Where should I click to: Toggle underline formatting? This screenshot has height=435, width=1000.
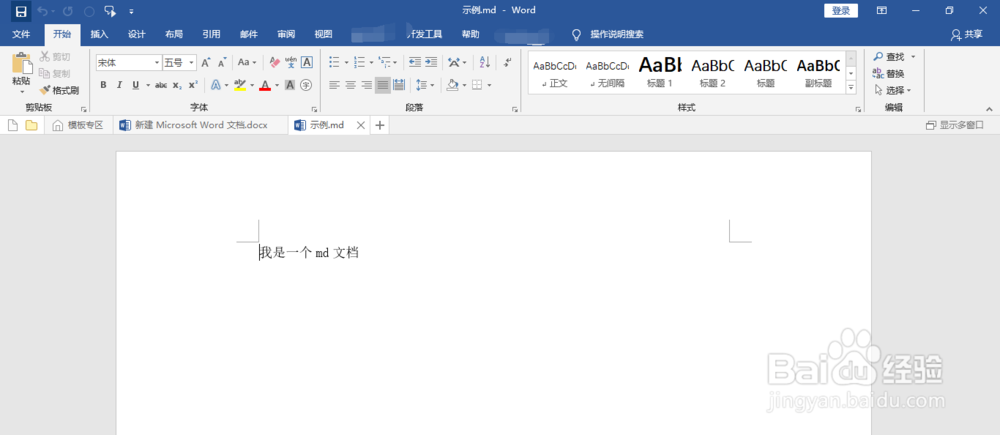coord(135,85)
